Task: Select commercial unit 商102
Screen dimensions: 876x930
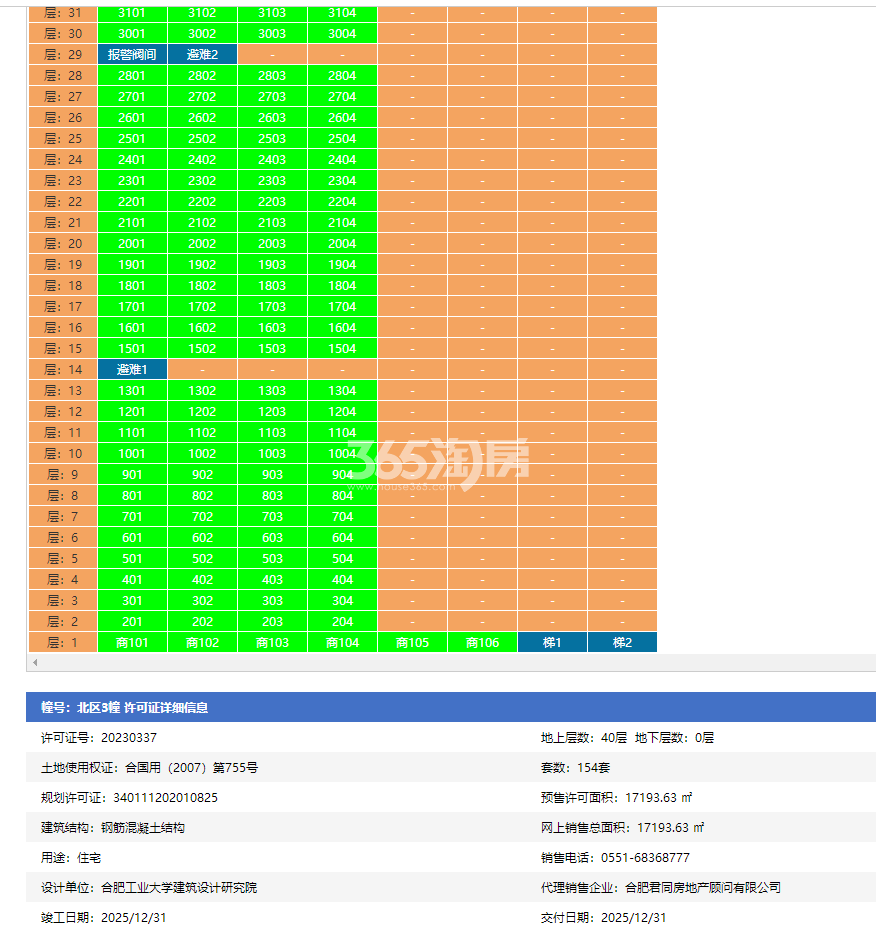Action: (x=202, y=642)
